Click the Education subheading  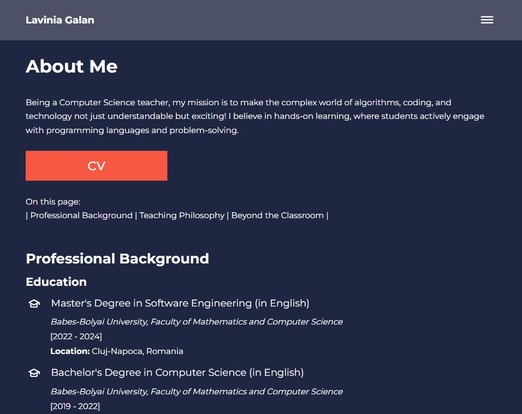pyautogui.click(x=56, y=282)
